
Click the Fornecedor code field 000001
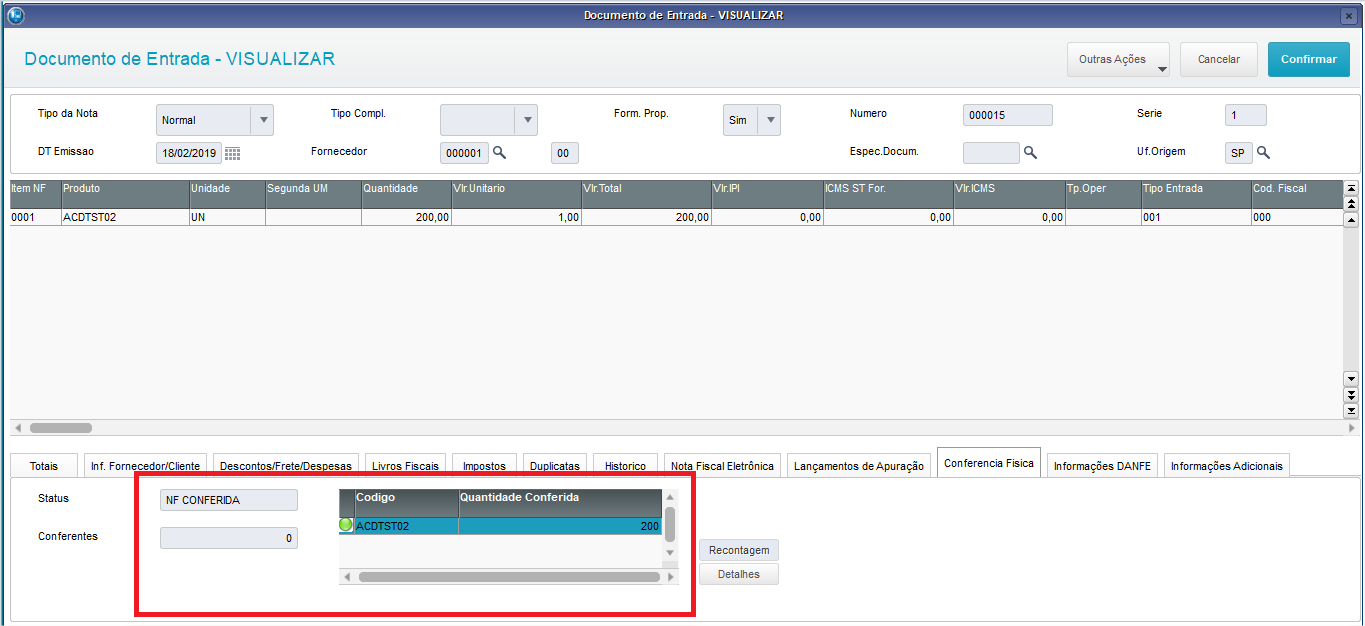(x=465, y=153)
